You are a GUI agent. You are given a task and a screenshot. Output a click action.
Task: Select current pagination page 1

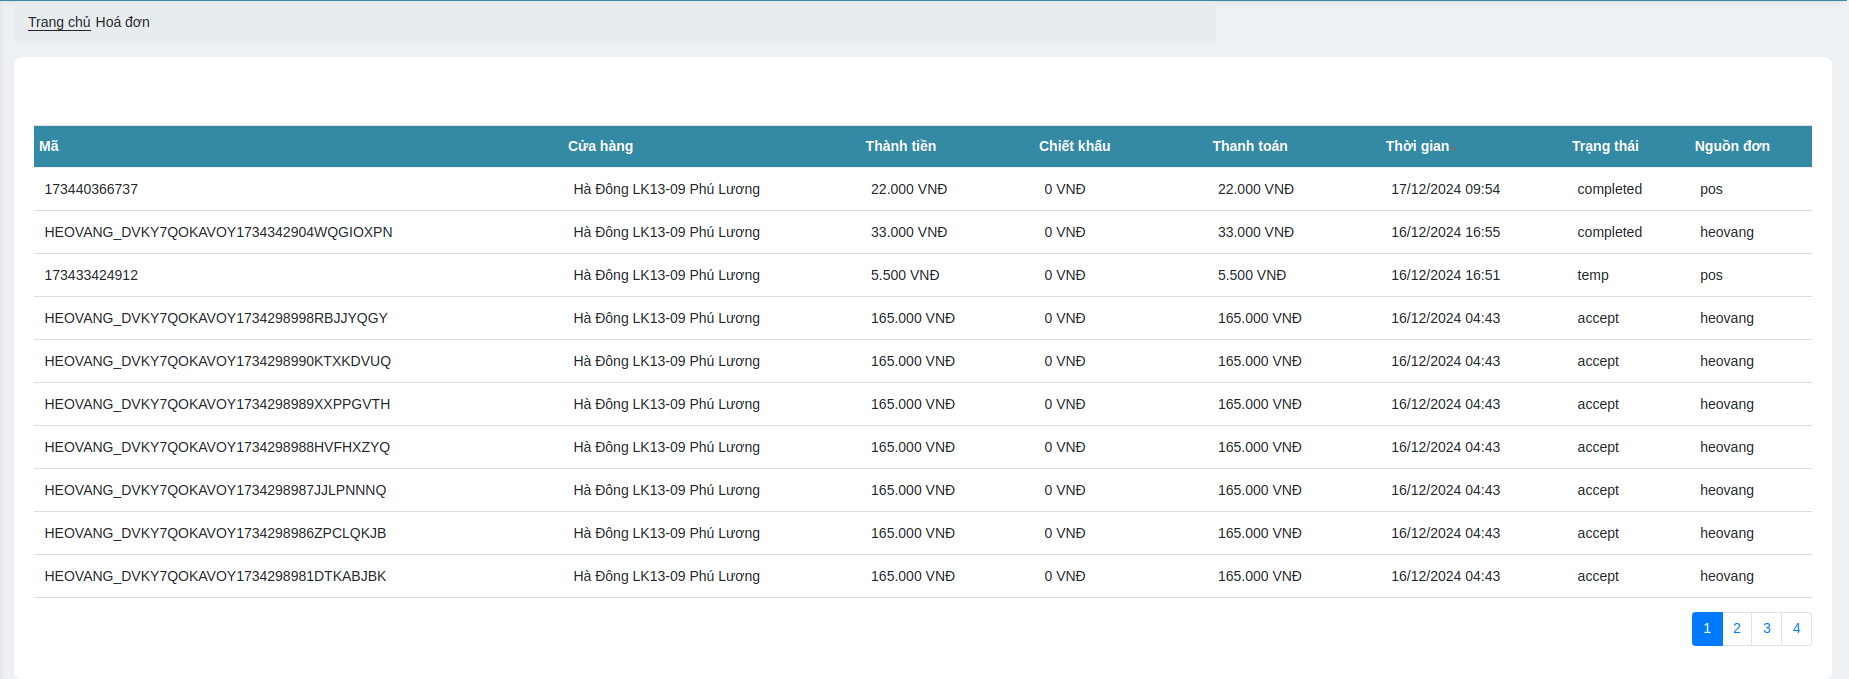point(1706,628)
